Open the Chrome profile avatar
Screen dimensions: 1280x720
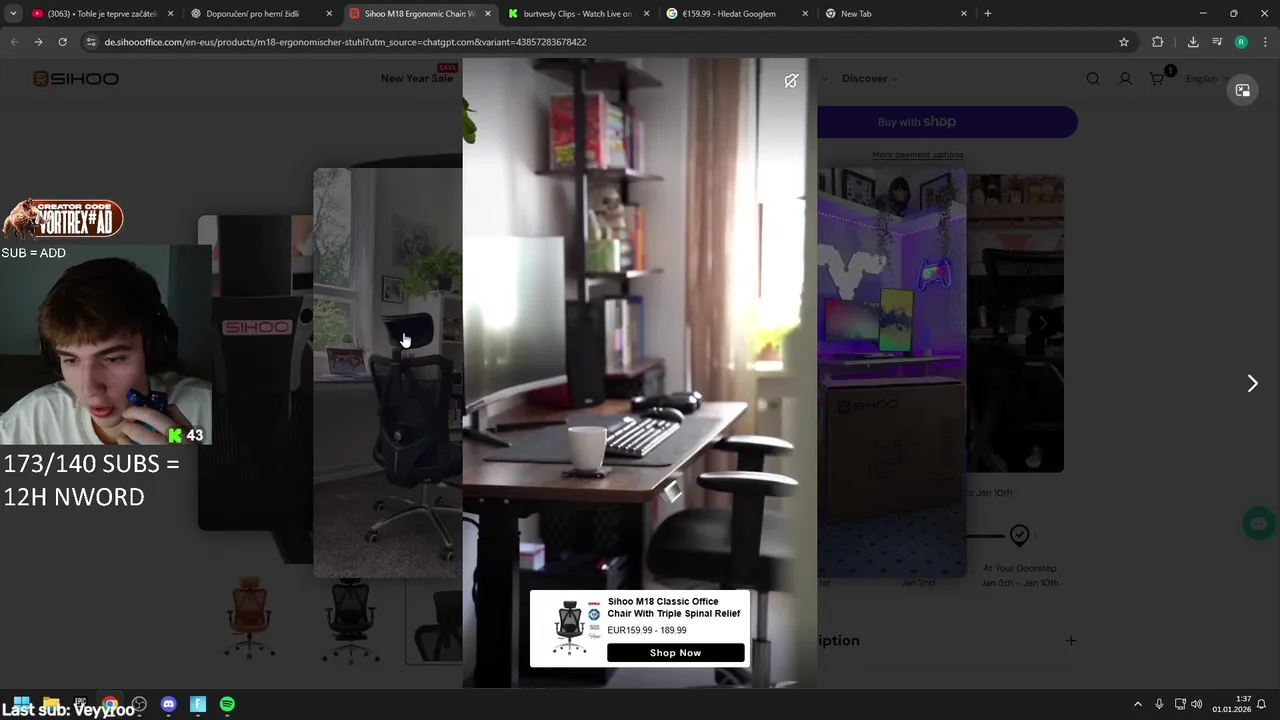tap(1241, 42)
